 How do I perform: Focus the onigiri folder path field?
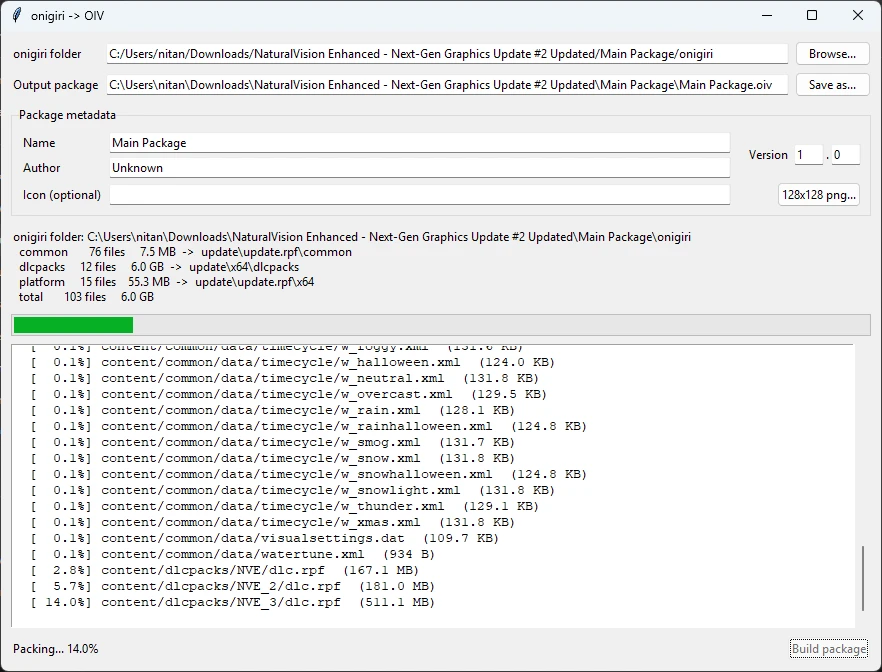coord(447,54)
